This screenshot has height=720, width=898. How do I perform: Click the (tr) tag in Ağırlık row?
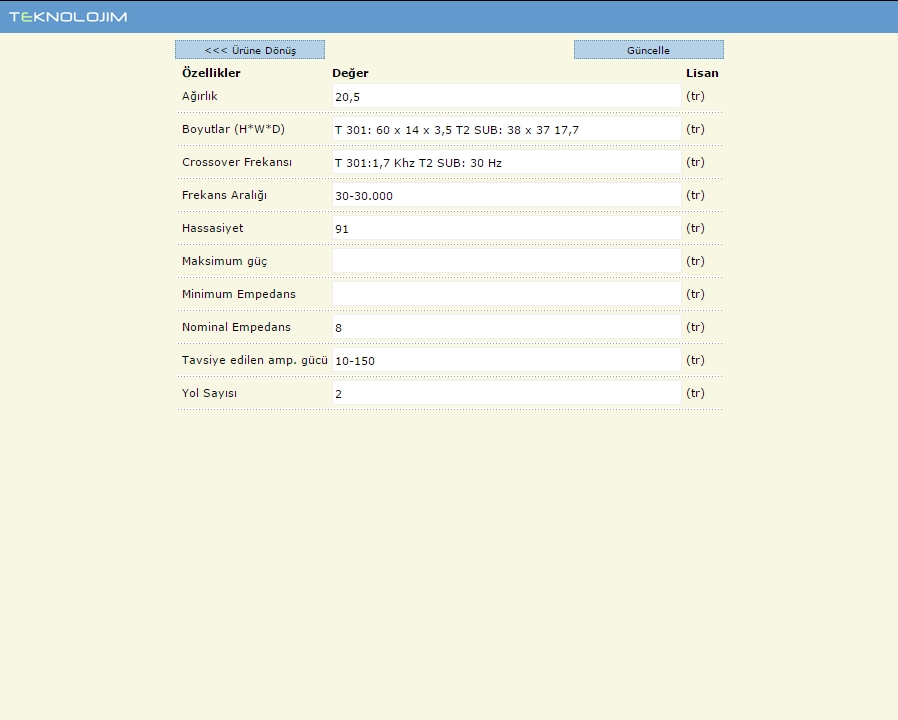tap(695, 96)
